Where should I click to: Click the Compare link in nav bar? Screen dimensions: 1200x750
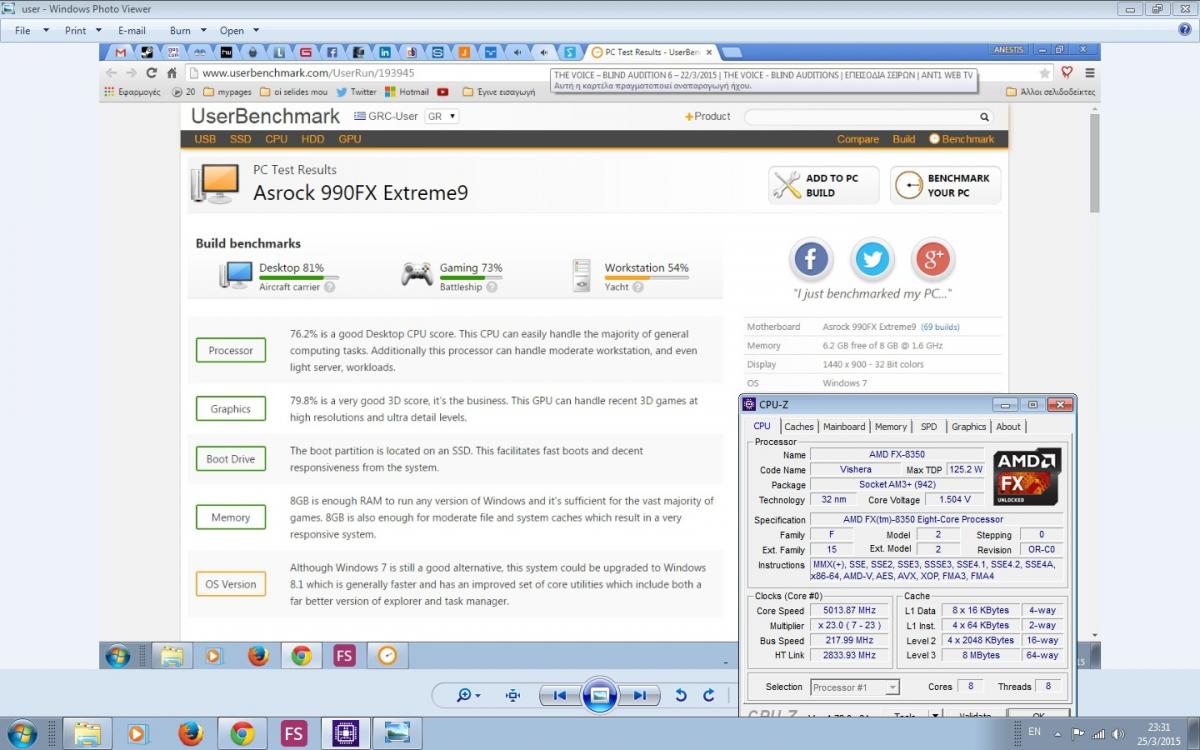pyautogui.click(x=858, y=139)
